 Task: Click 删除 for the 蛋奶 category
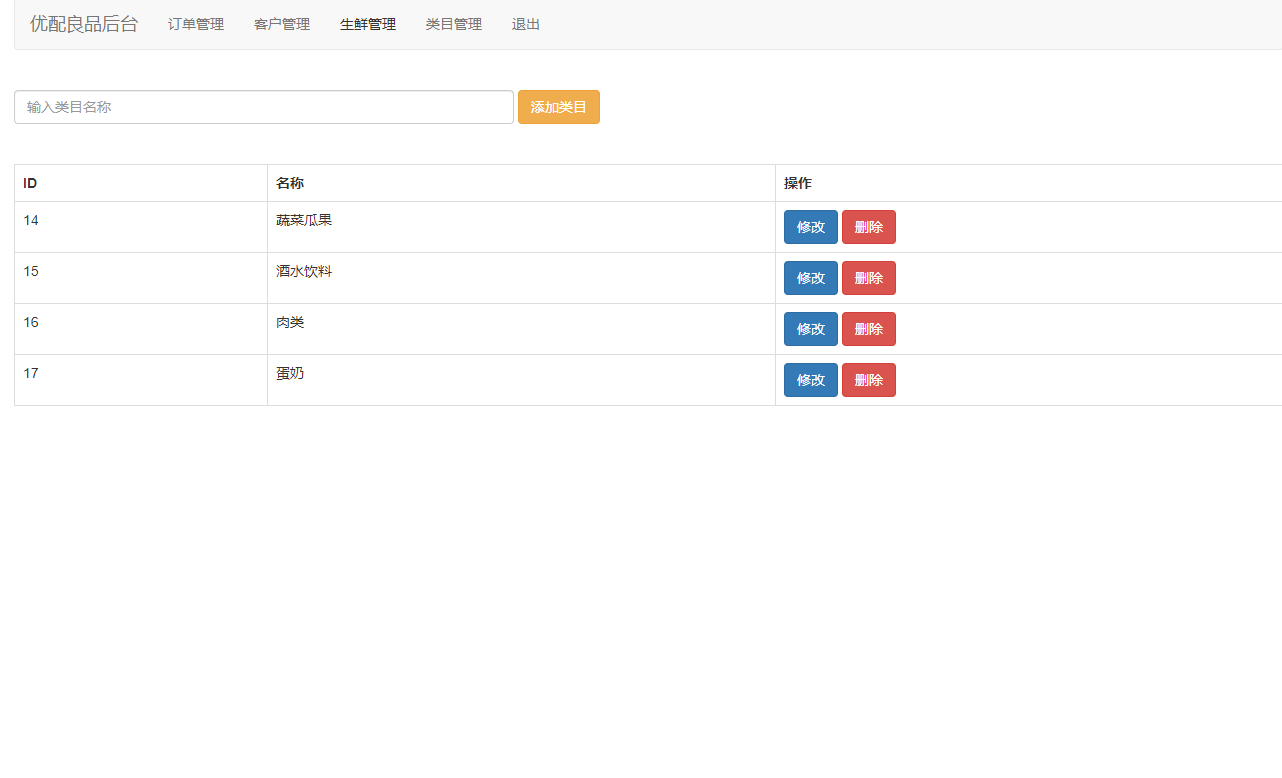click(868, 379)
